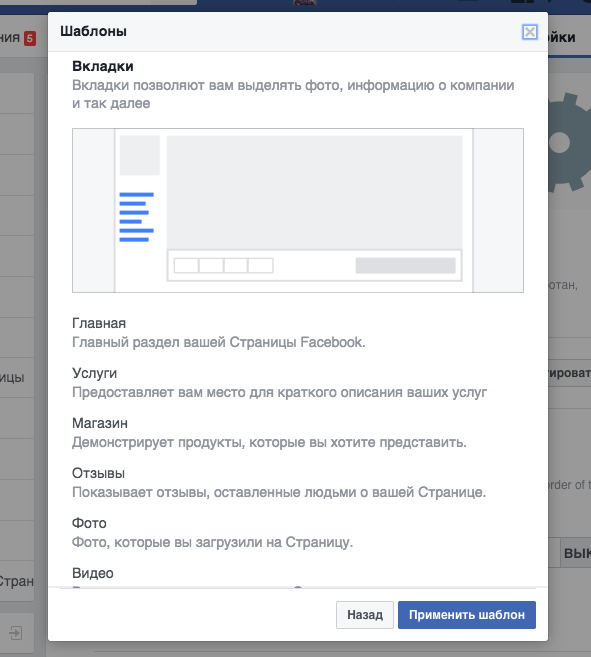Screen dimensions: 591x657
Task: Click the large gear icon behind the dialog
Action: (x=568, y=142)
